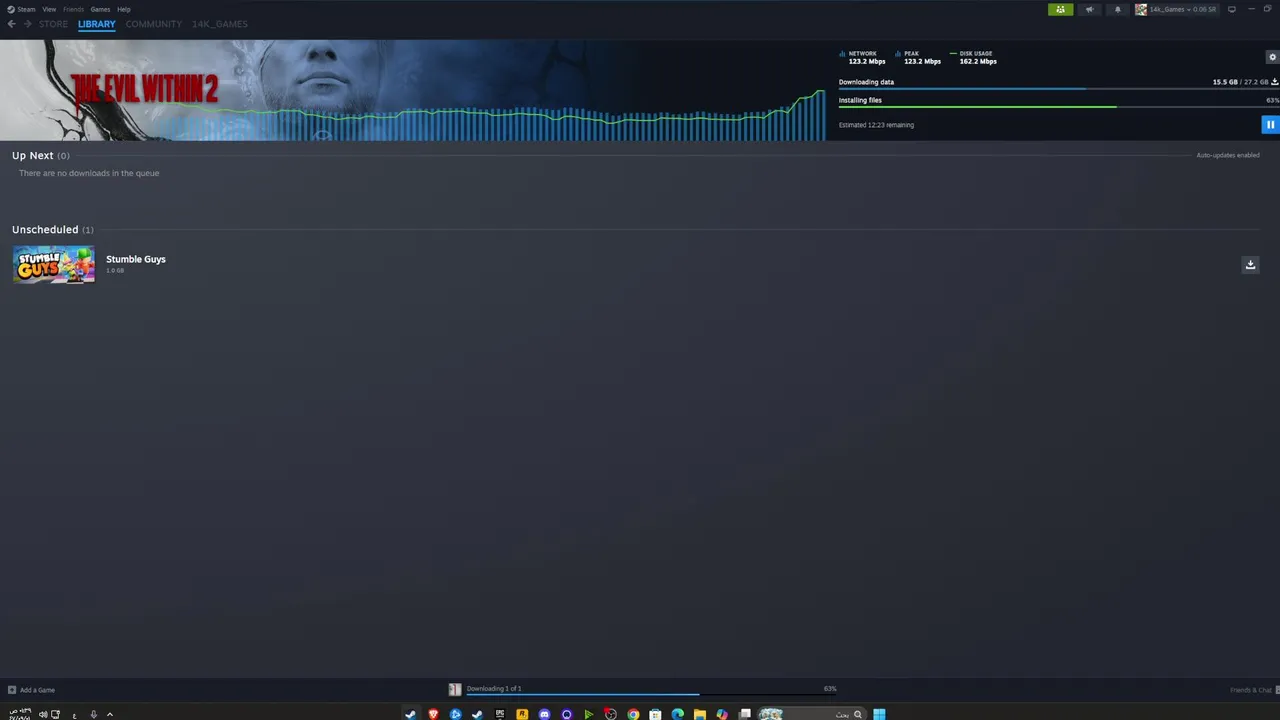
Task: Click the Installing files progress bar
Action: [1059, 107]
